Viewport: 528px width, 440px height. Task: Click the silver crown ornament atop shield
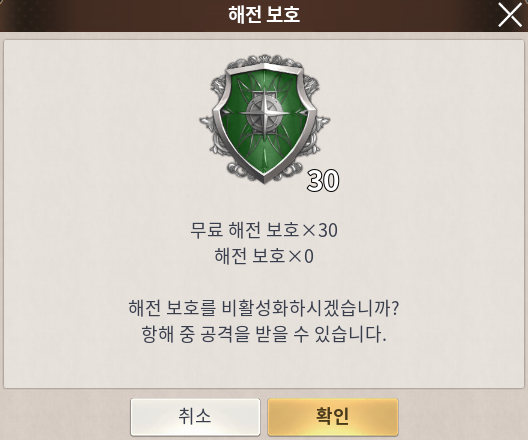[x=265, y=59]
